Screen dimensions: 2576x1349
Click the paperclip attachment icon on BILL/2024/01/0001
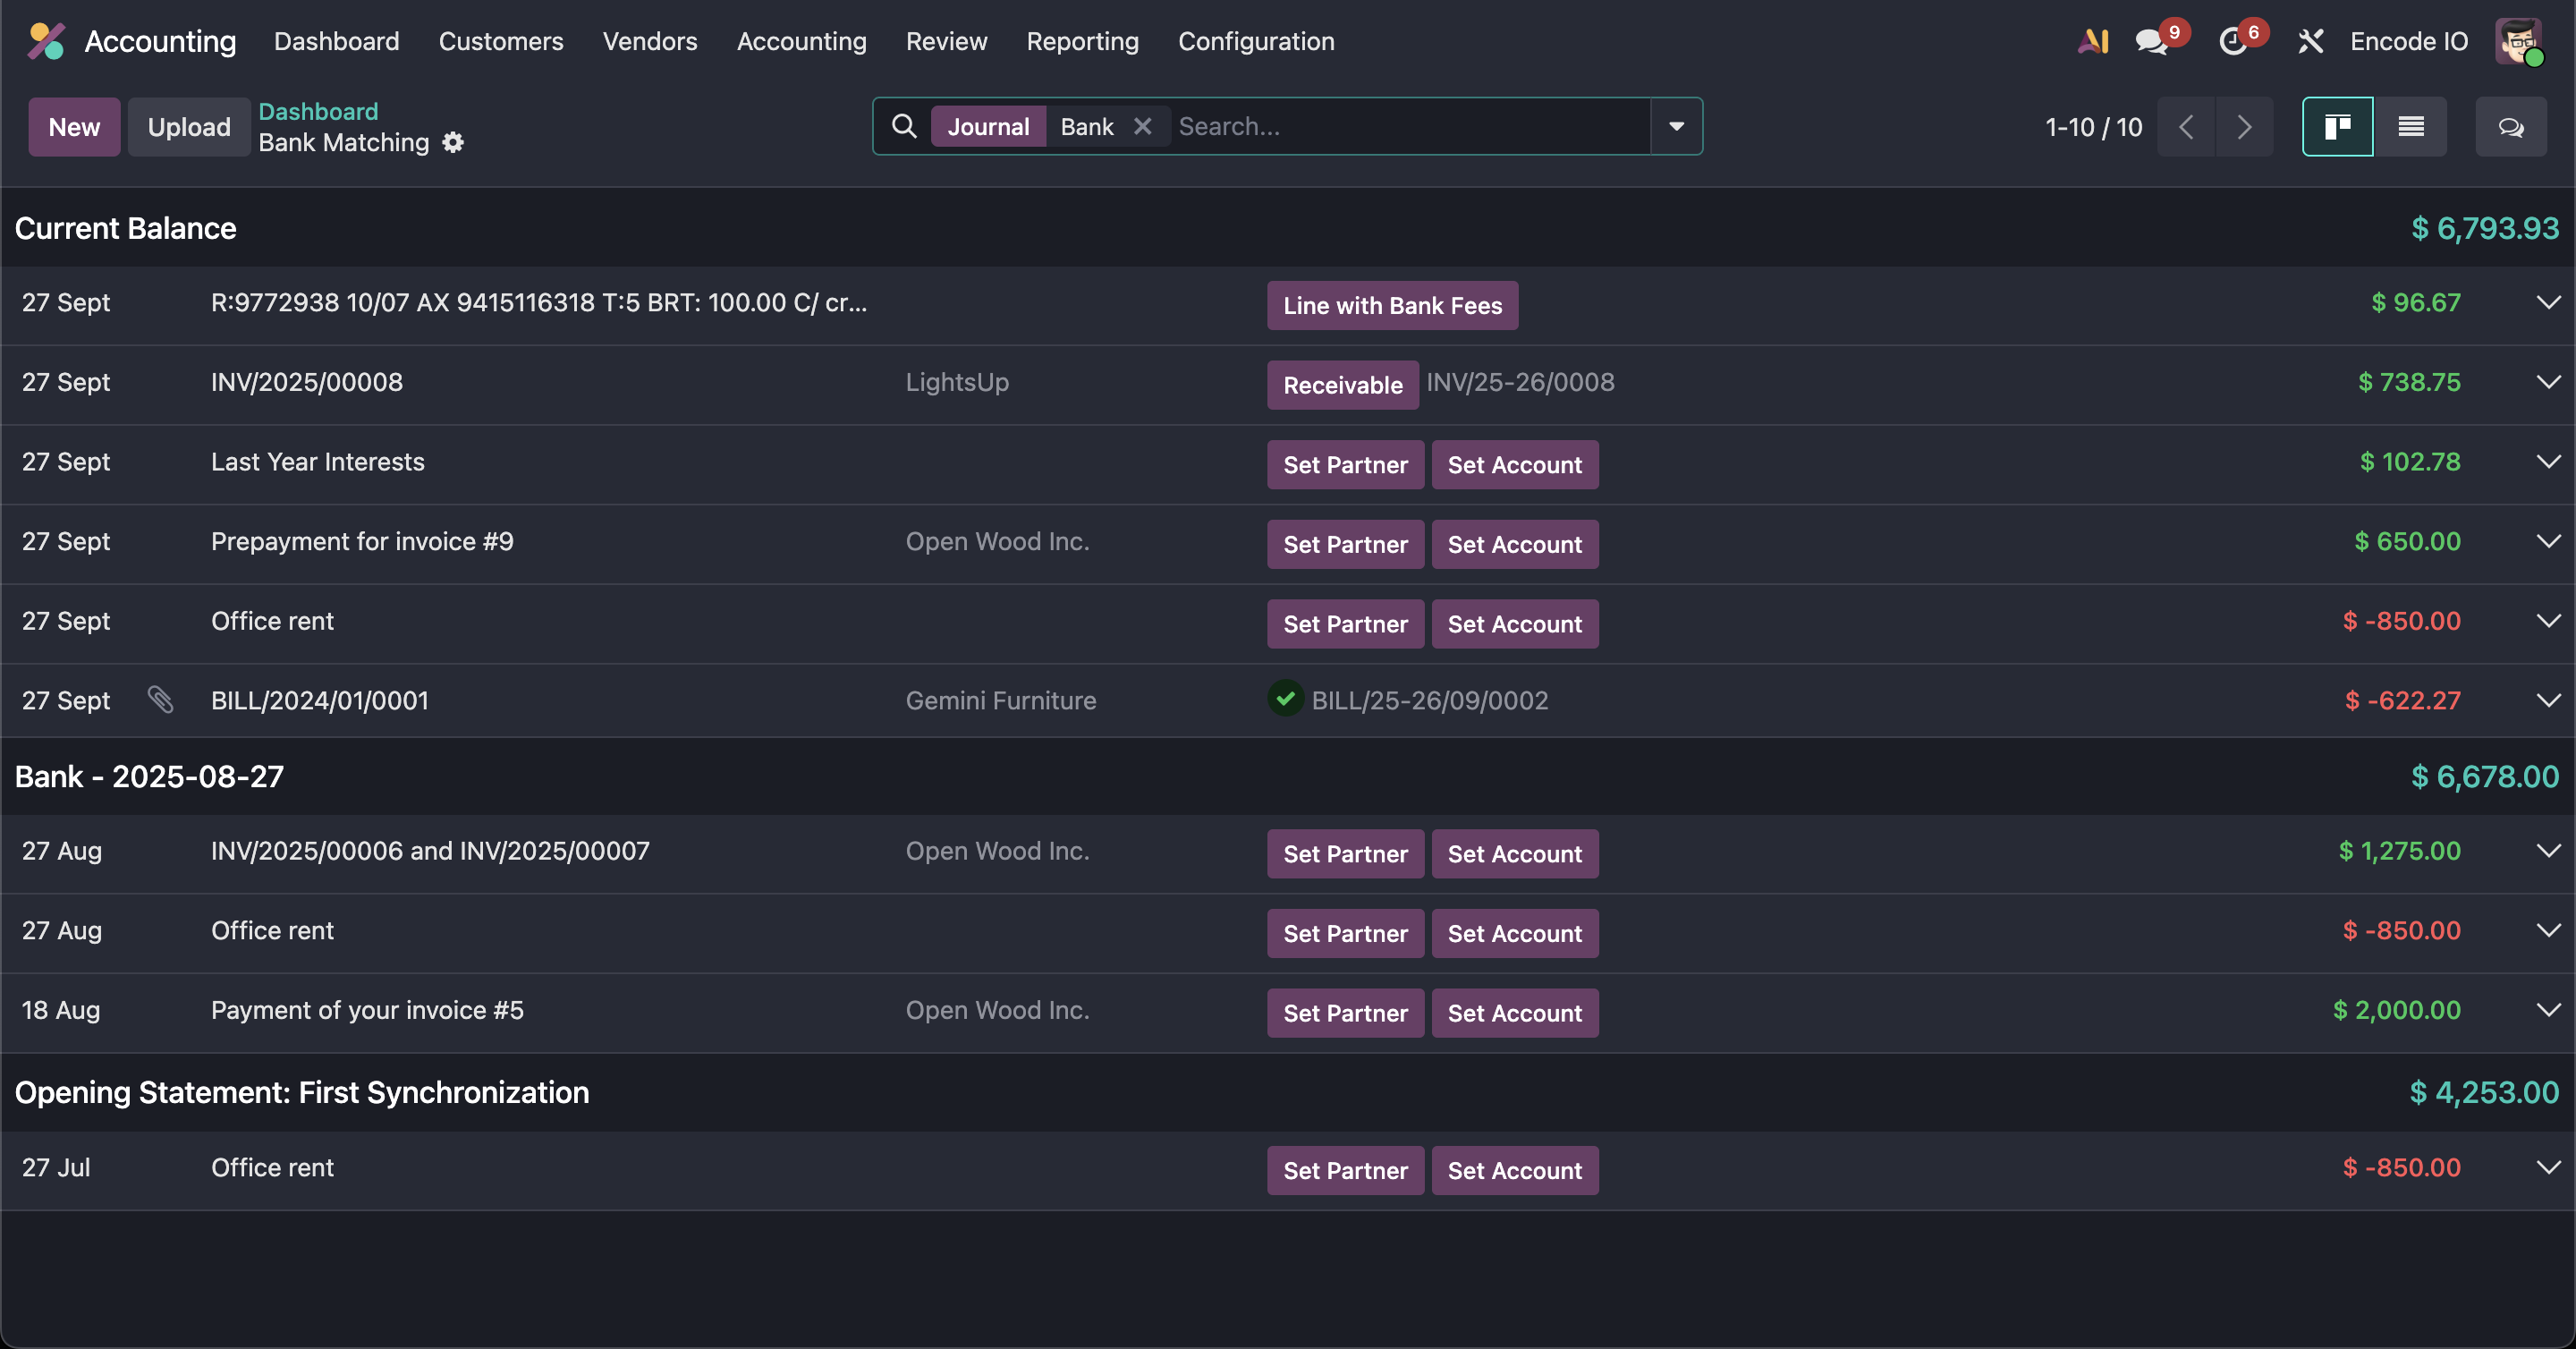(160, 699)
